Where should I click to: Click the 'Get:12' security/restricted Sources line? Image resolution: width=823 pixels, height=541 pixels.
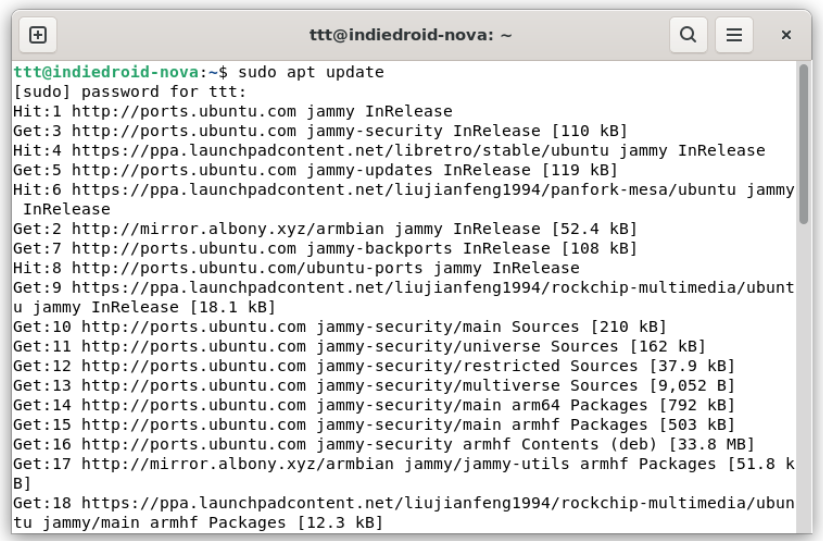(374, 366)
